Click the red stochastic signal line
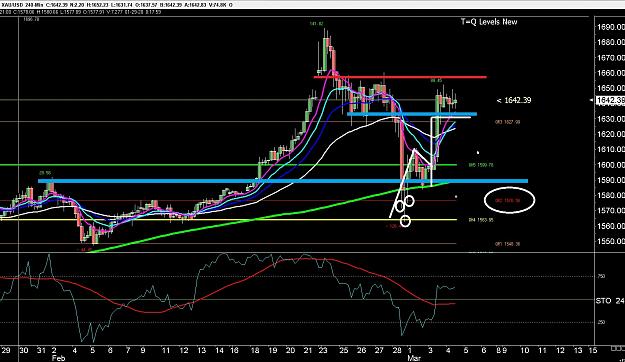 pyautogui.click(x=227, y=285)
